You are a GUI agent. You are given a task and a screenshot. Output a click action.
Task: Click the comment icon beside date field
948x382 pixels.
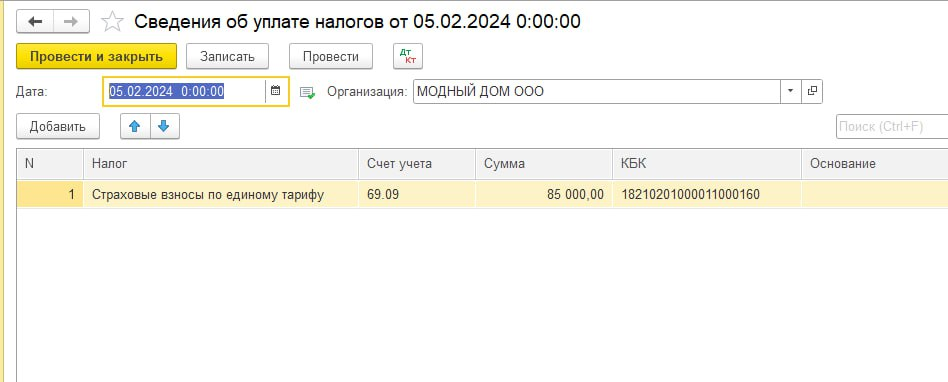(x=308, y=92)
